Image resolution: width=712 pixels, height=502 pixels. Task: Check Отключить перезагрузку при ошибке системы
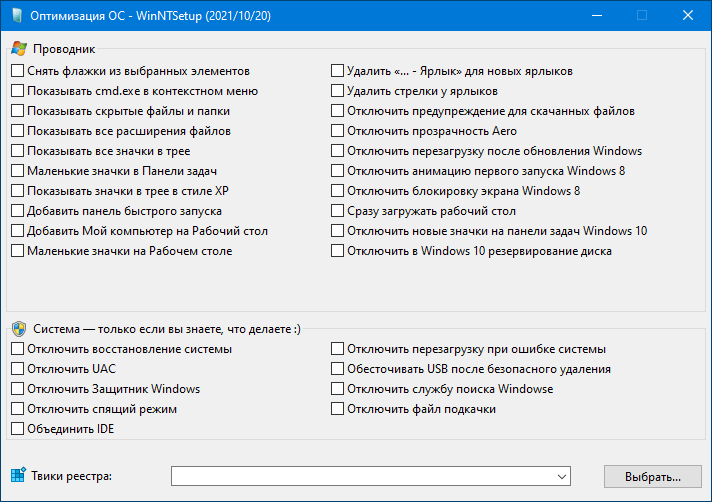(x=337, y=349)
